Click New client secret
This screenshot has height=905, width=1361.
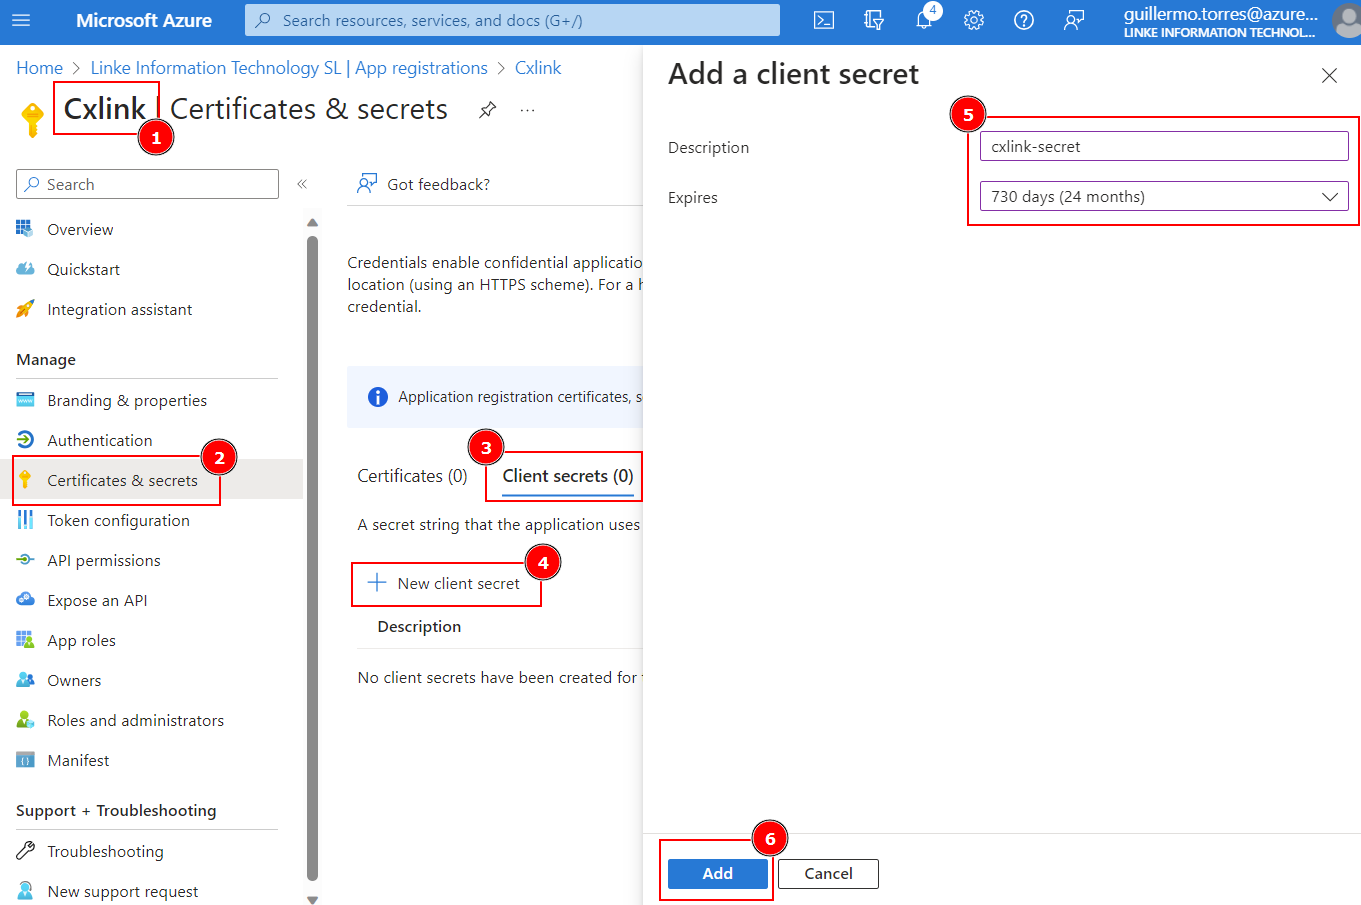click(445, 583)
